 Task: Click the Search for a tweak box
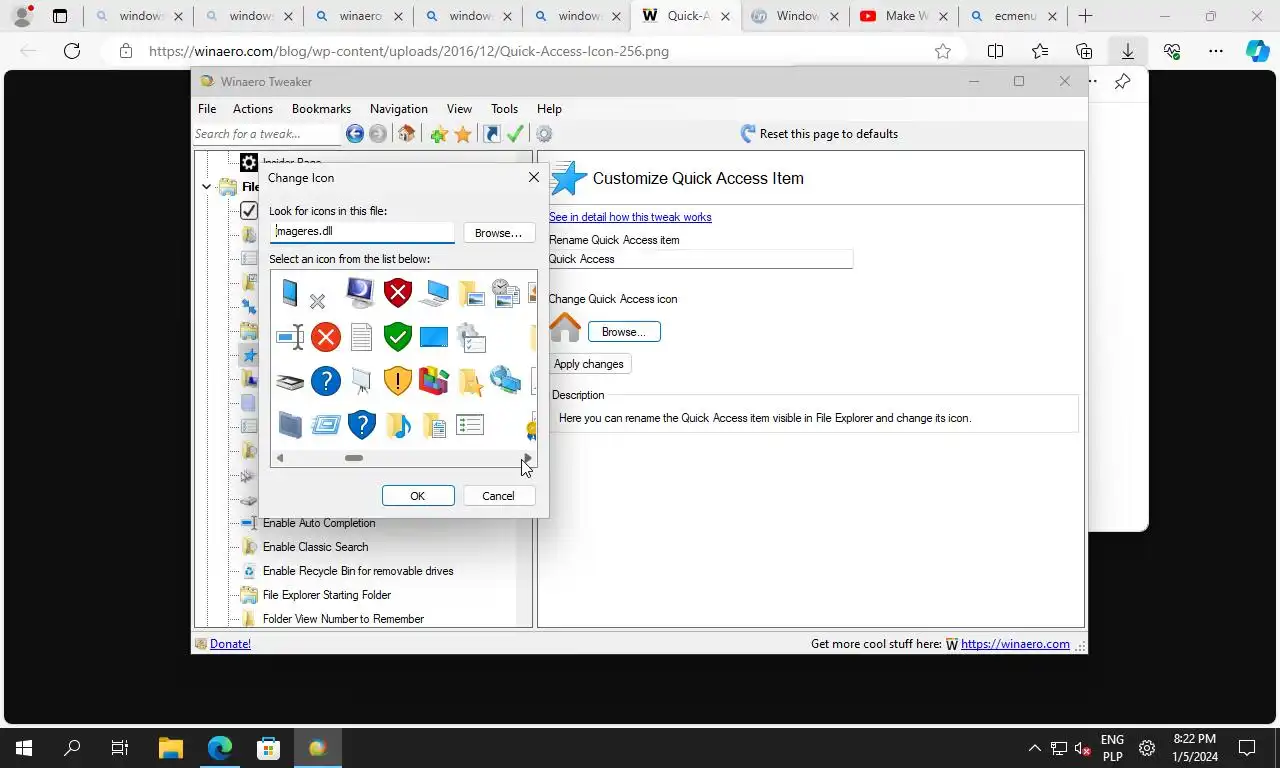pos(267,134)
